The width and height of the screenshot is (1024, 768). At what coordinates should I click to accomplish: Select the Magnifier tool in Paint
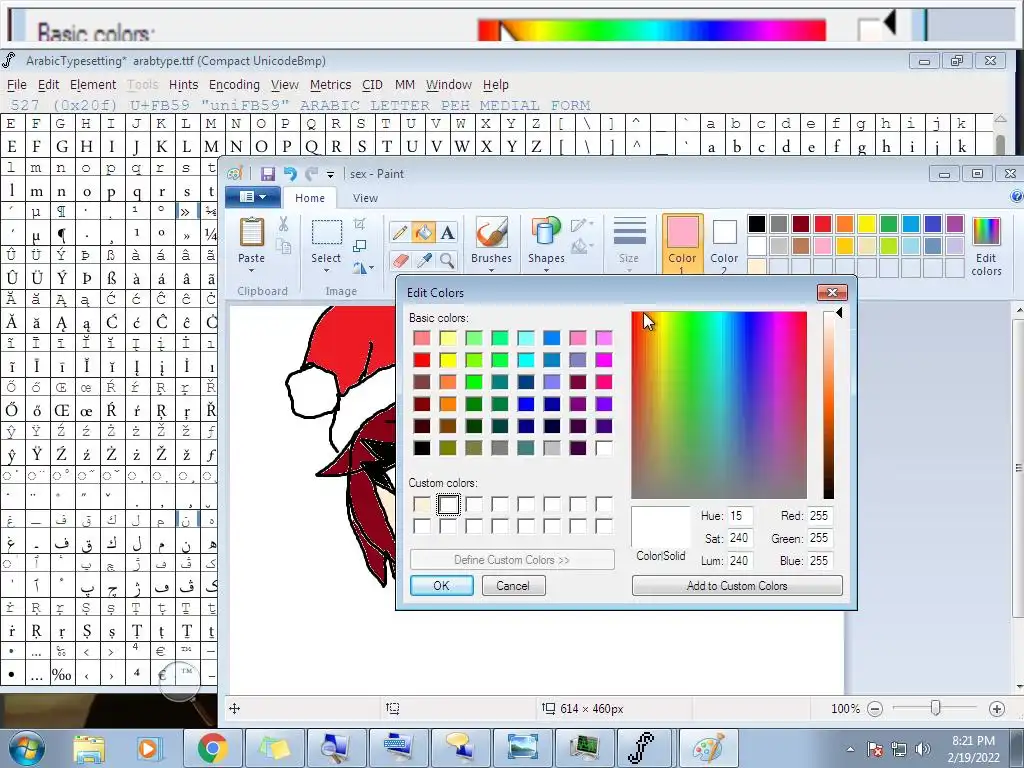click(447, 261)
